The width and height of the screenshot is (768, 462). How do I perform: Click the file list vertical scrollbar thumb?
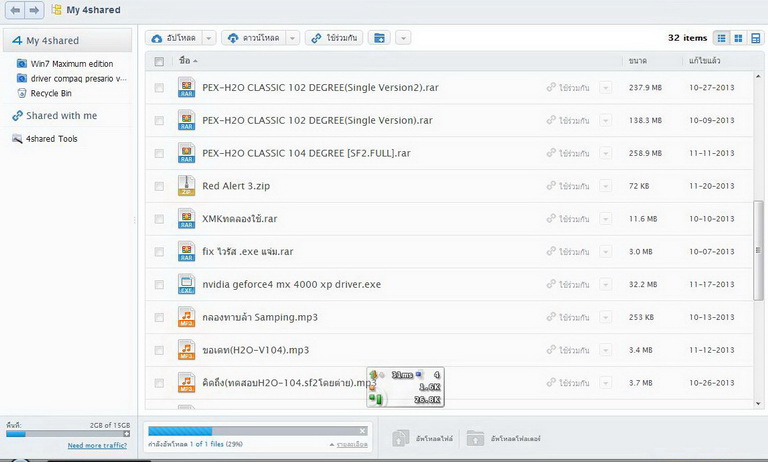(758, 250)
